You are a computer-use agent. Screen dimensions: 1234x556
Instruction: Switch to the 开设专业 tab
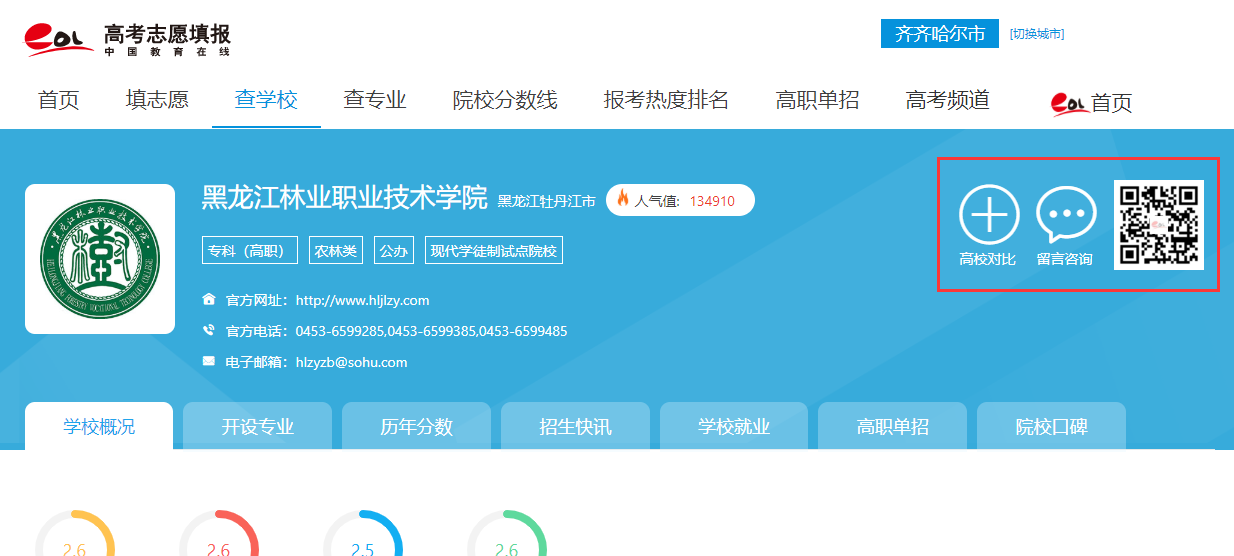(257, 426)
